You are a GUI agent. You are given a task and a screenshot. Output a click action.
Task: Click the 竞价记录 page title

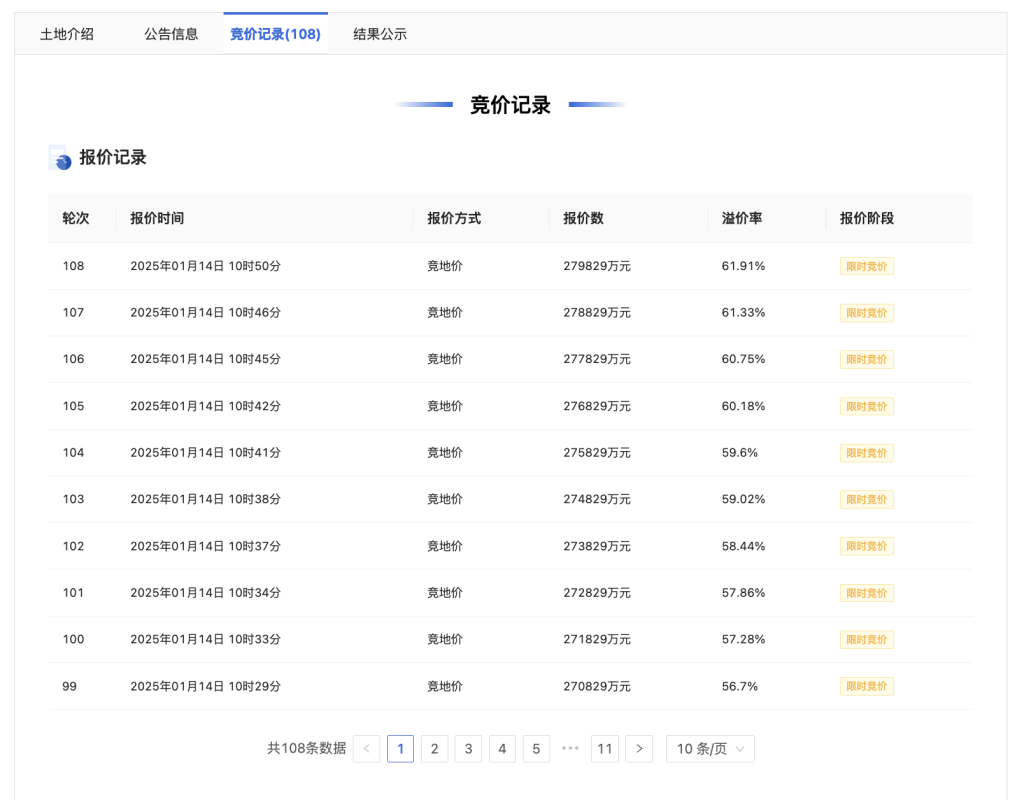point(512,105)
